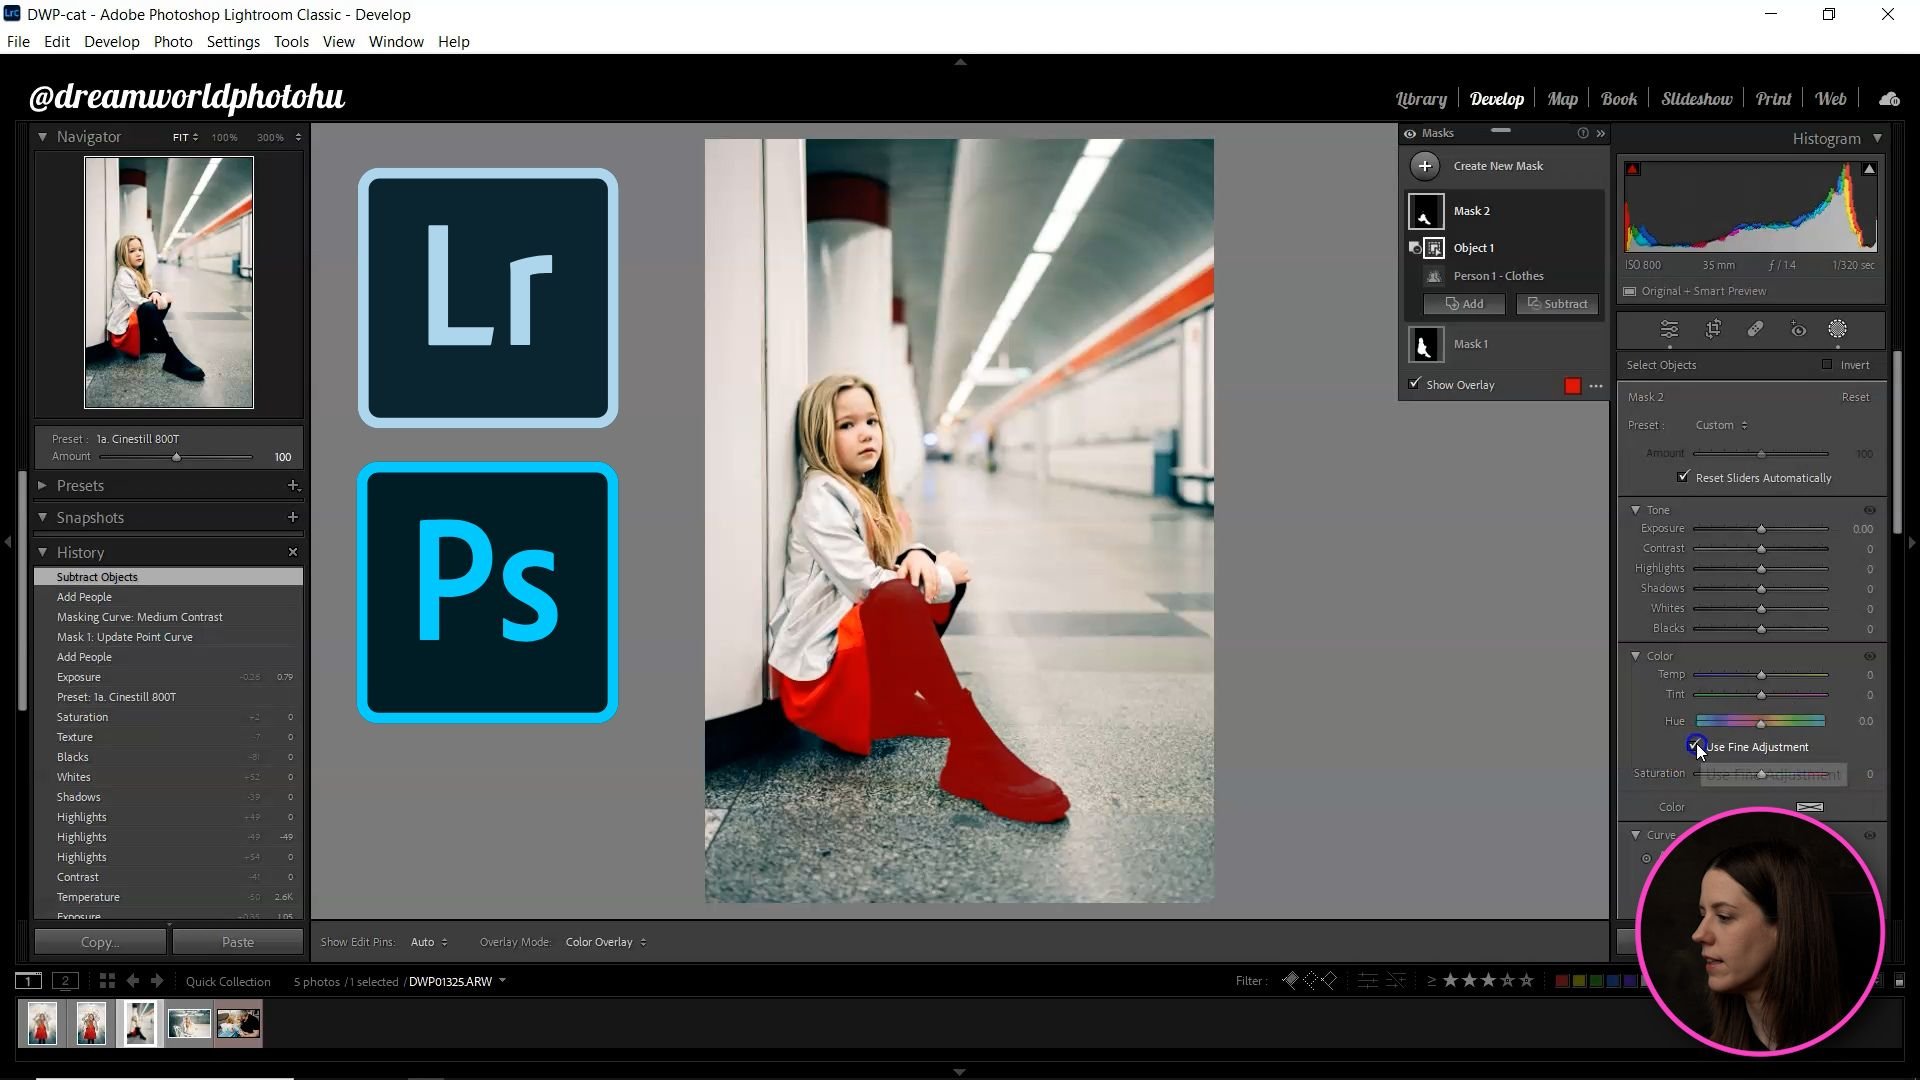This screenshot has height=1080, width=1920.
Task: Toggle Curve section eye visibility
Action: (1869, 835)
